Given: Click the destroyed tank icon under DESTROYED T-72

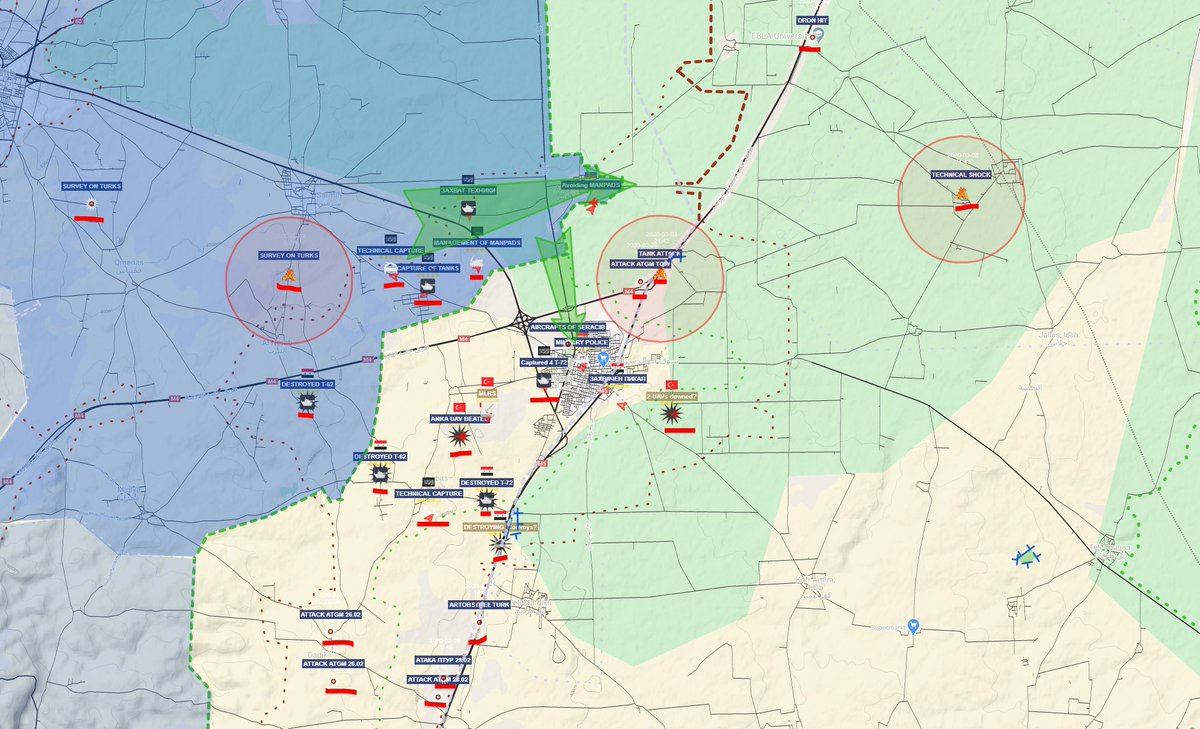Looking at the screenshot, I should pos(487,498).
